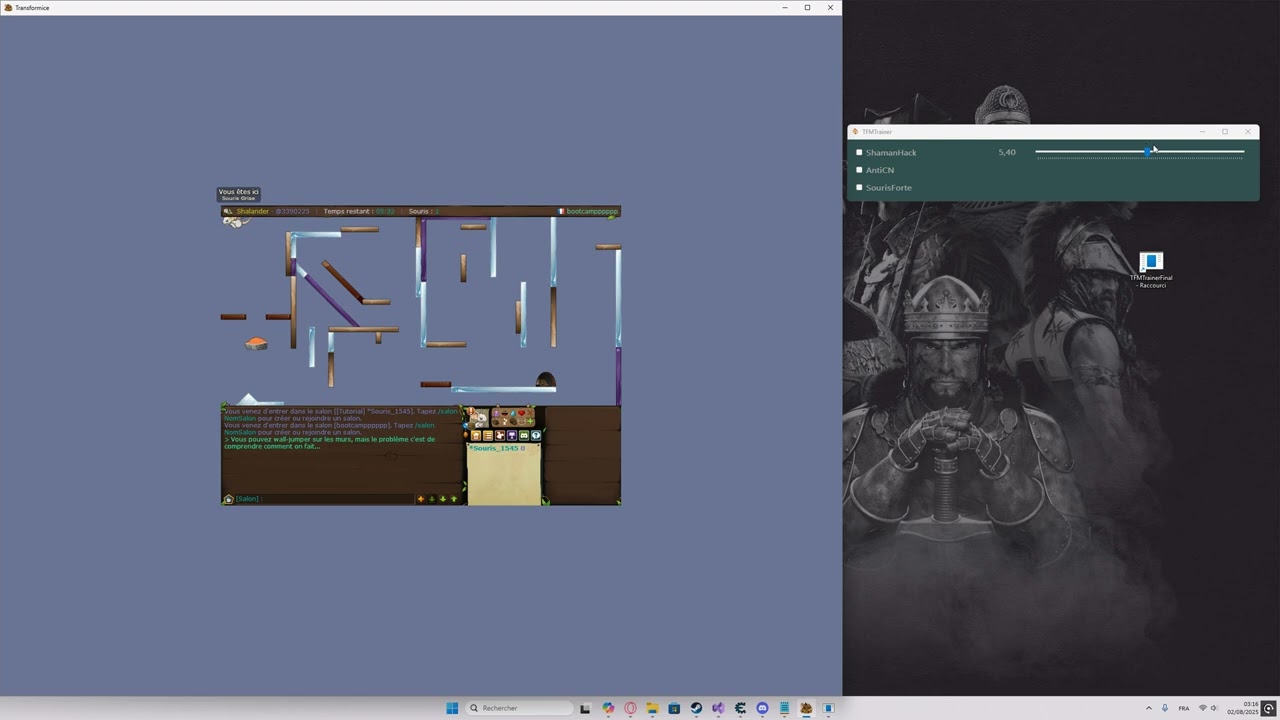Toggle the SourisForte checkbox
This screenshot has height=720, width=1280.
[859, 187]
